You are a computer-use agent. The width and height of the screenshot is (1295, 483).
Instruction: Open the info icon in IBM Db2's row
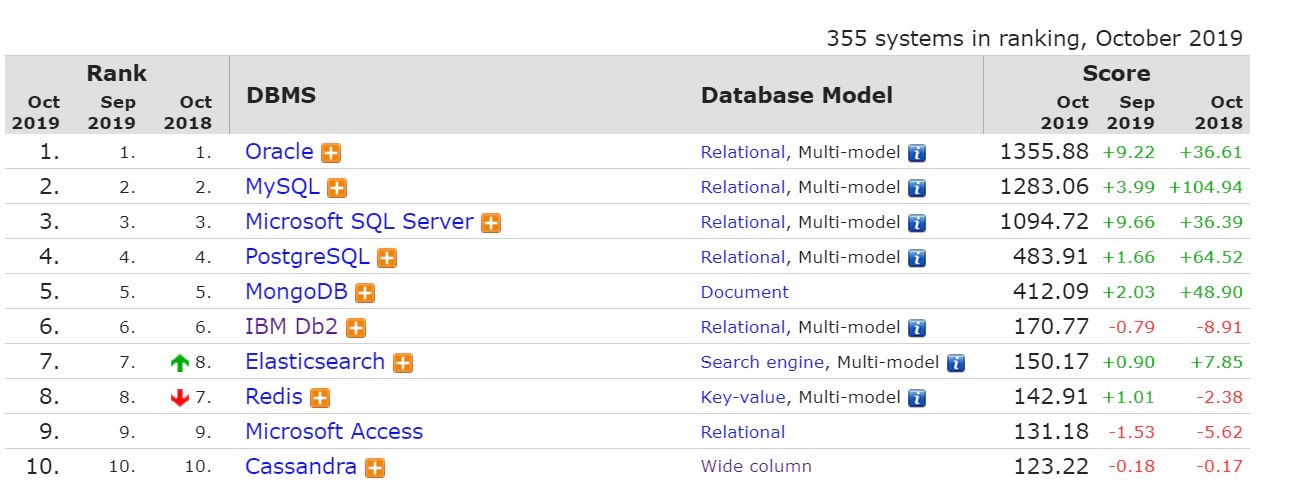tap(917, 329)
